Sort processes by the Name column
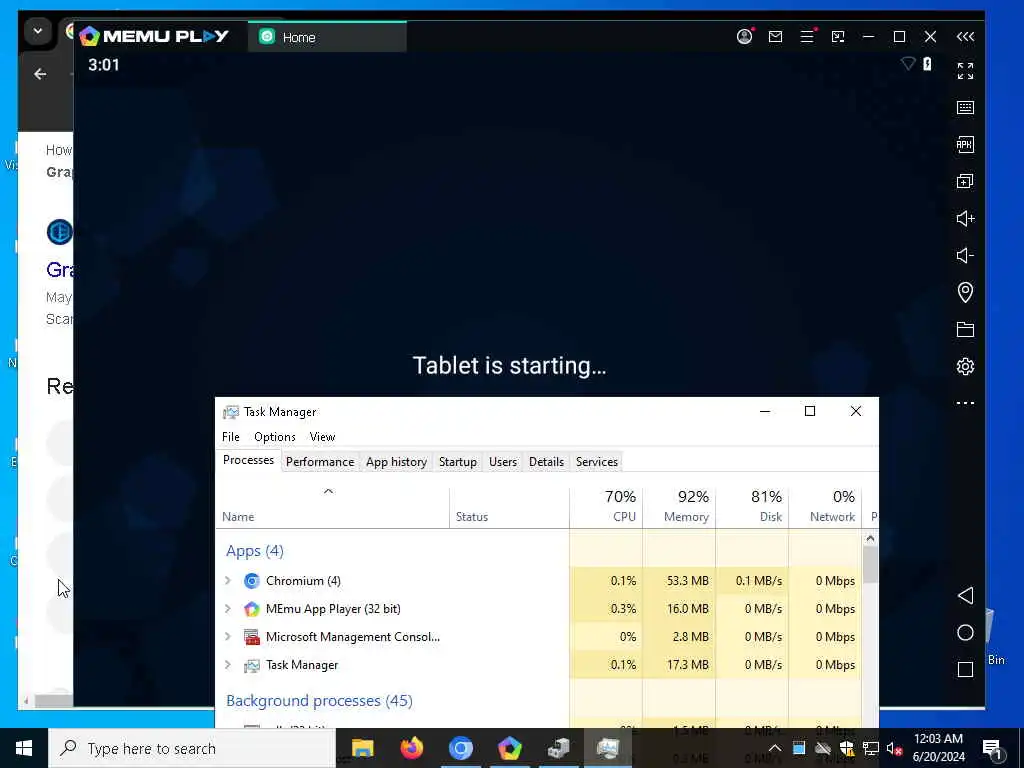Viewport: 1024px width, 768px height. (332, 508)
